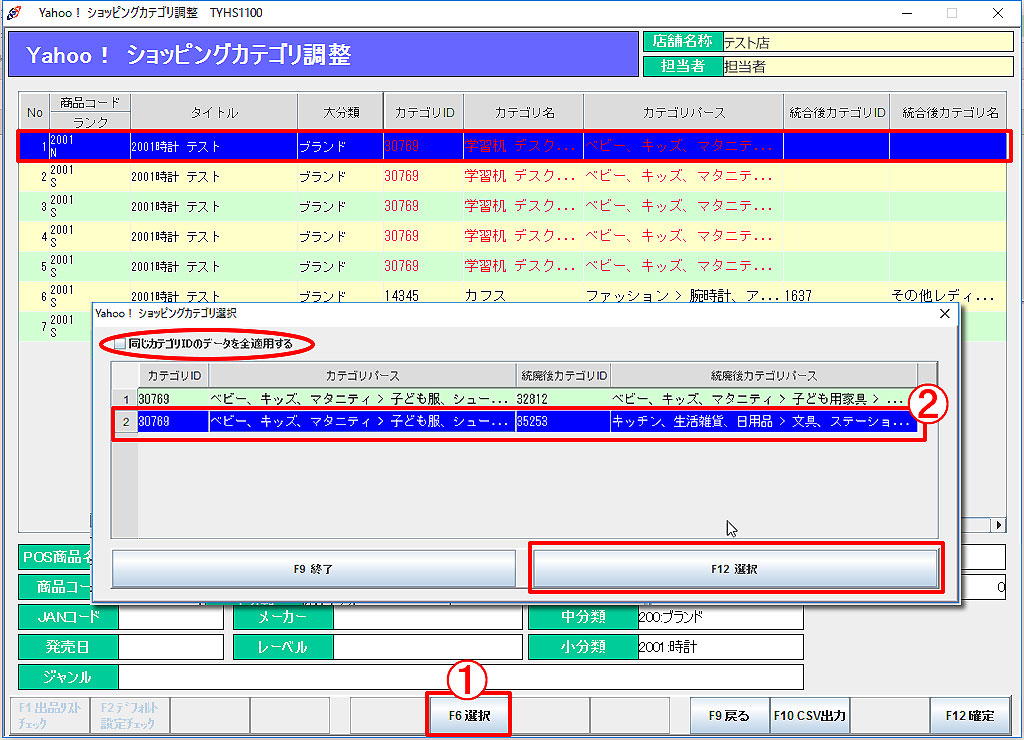Click the 統廃後カテゴリパース column header

(764, 376)
